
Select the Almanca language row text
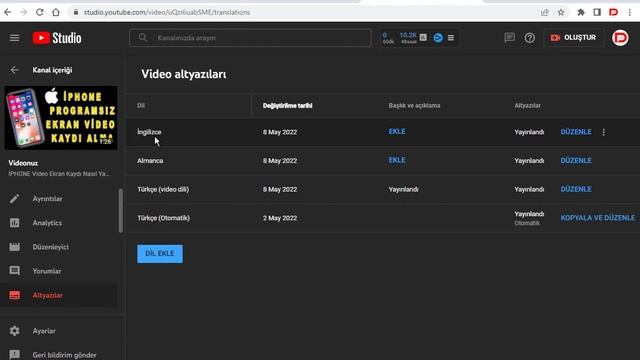click(150, 160)
